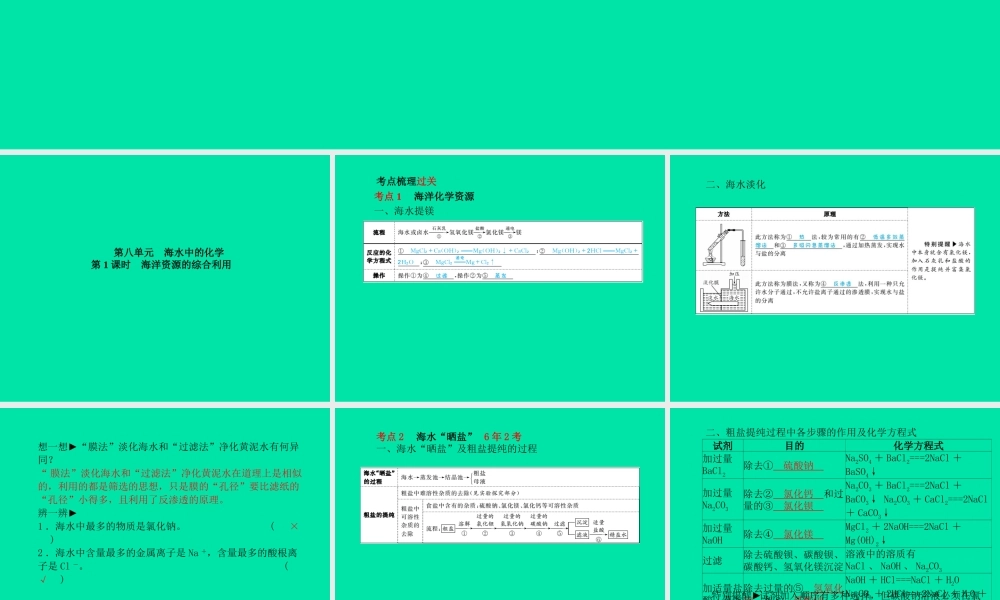Click the heading 二、海水淡化
Screen dimensions: 1000x600
pos(735,184)
